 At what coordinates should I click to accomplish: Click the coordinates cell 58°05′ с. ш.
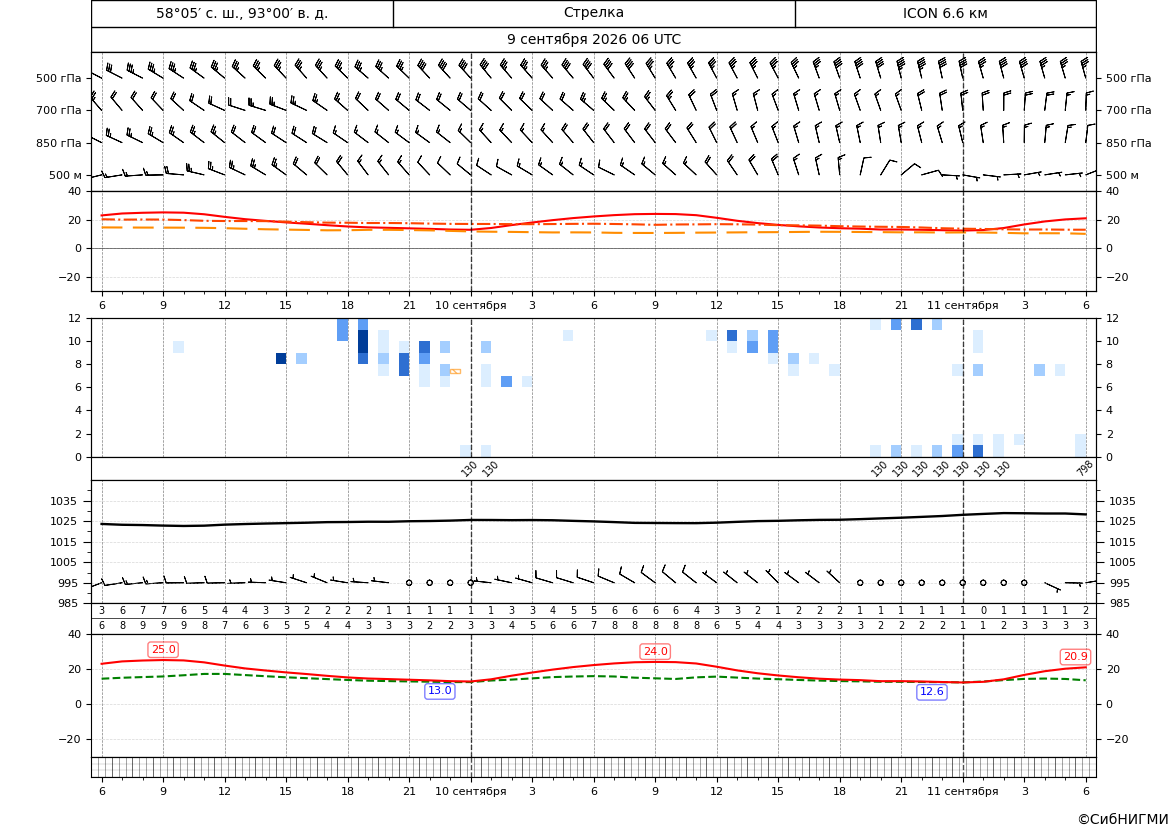click(x=242, y=13)
